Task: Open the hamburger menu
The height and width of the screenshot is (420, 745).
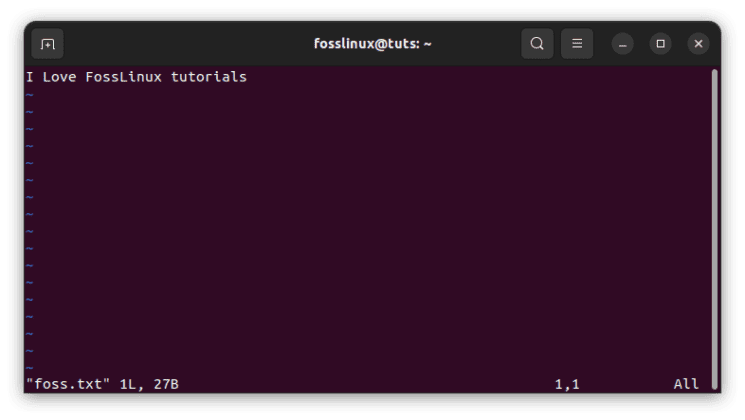Action: pyautogui.click(x=577, y=44)
